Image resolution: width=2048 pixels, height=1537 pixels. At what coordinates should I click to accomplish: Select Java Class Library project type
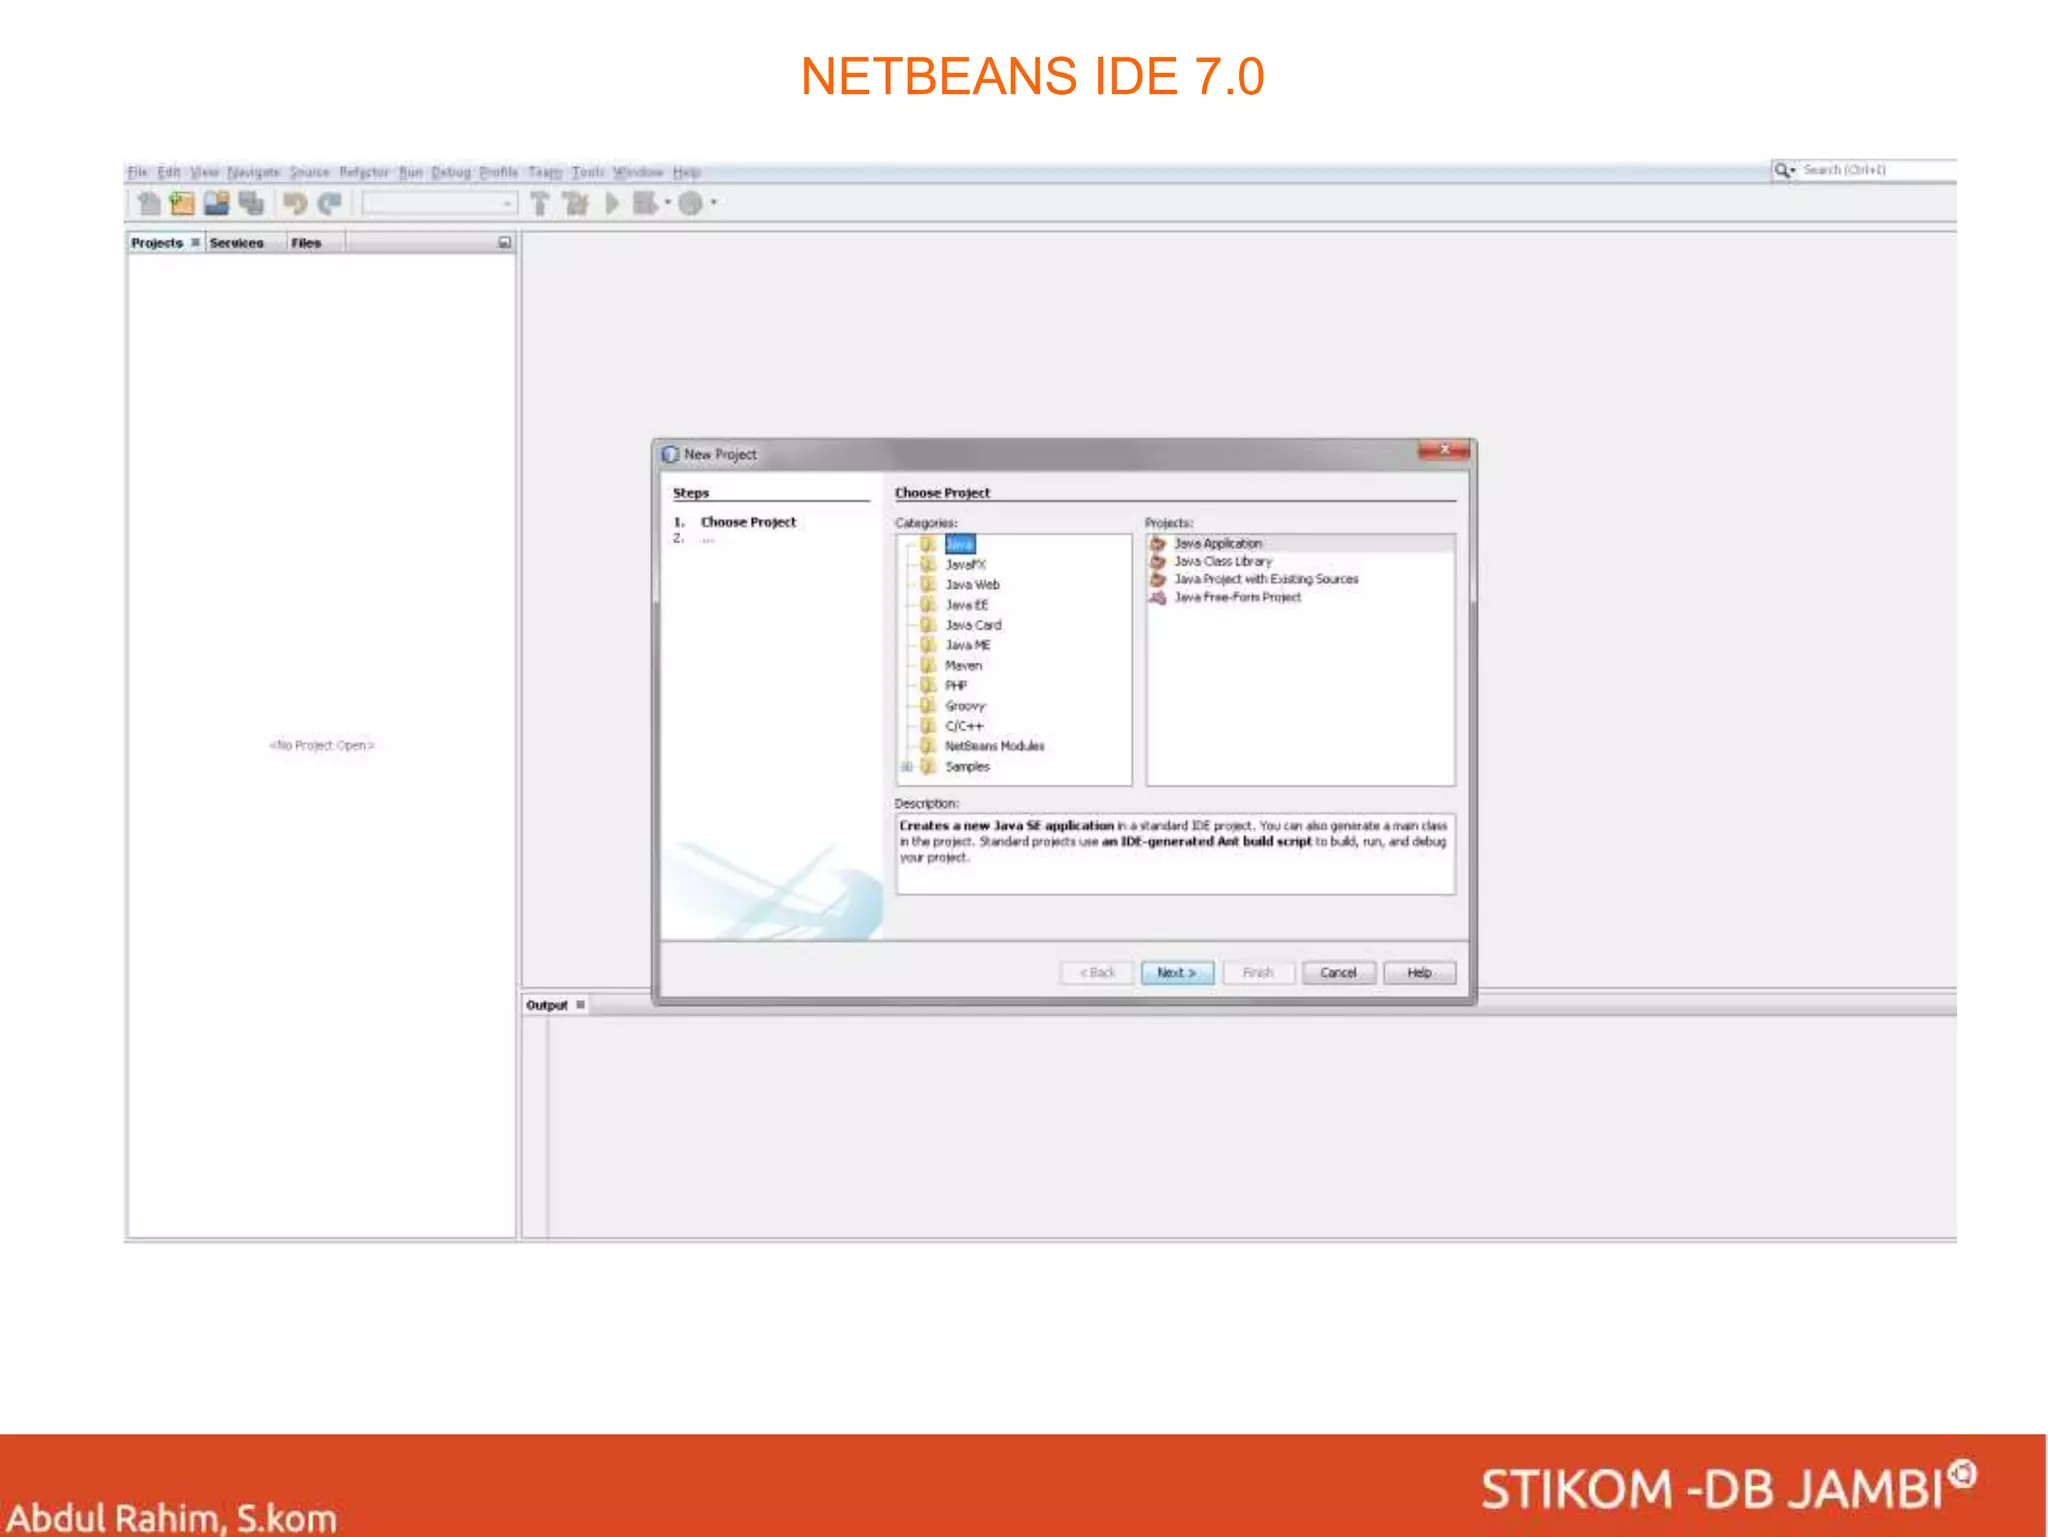[x=1222, y=562]
